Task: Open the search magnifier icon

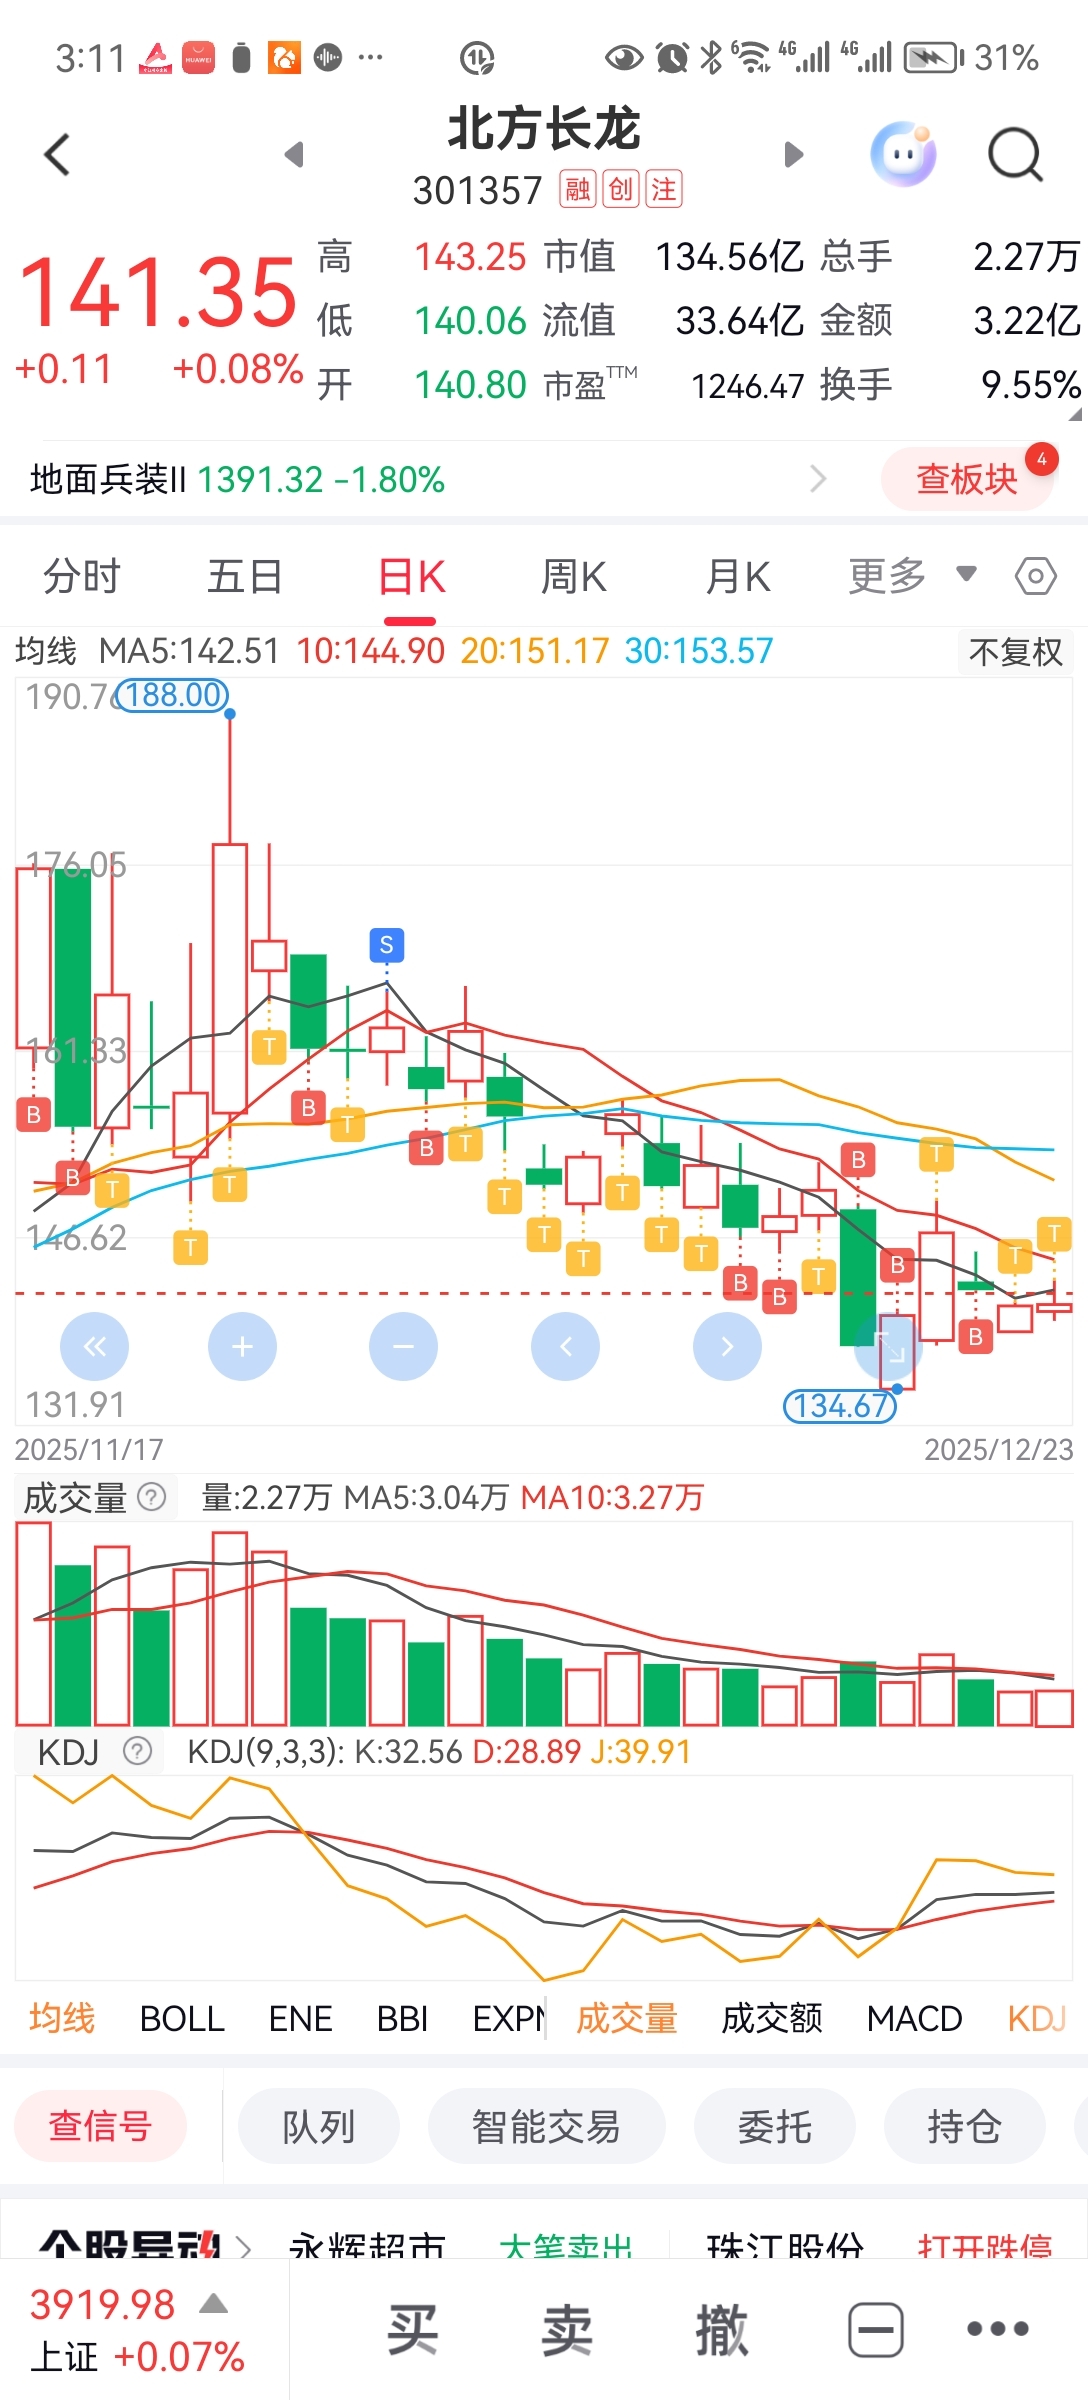Action: pos(1015,155)
